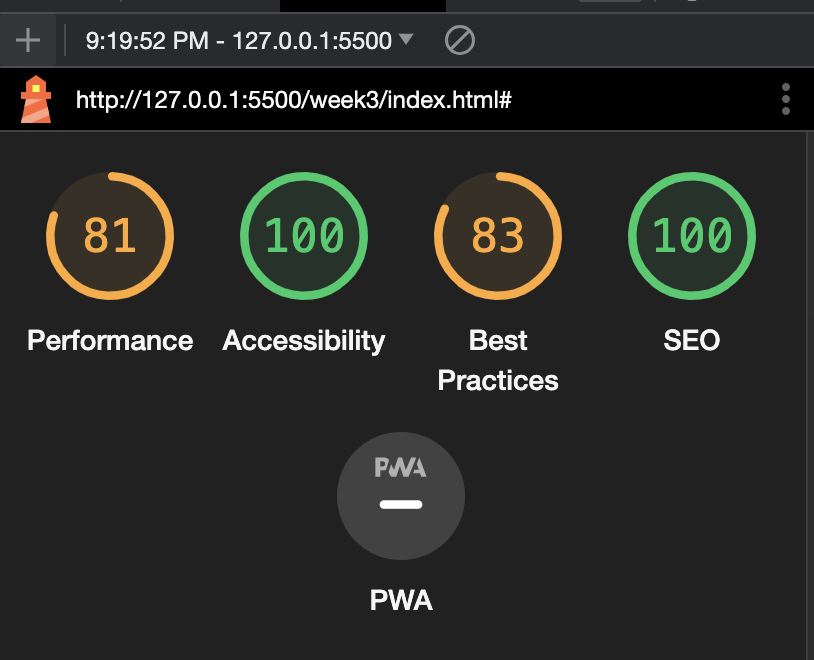814x660 pixels.
Task: Click the Performance score gauge showing 81
Action: pyautogui.click(x=110, y=235)
